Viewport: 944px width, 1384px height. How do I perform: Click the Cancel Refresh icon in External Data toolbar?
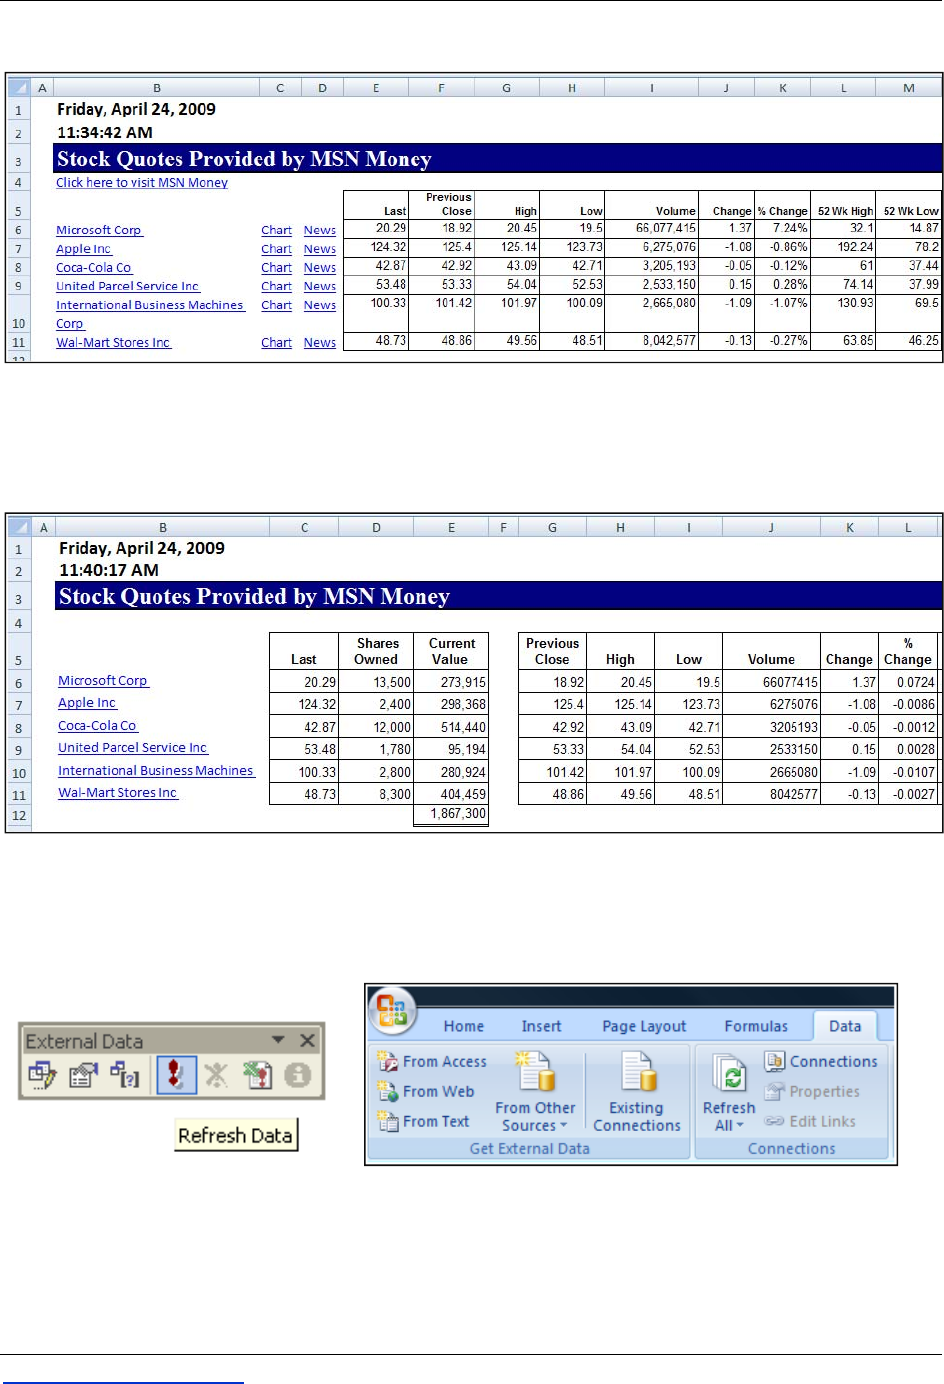(216, 1076)
